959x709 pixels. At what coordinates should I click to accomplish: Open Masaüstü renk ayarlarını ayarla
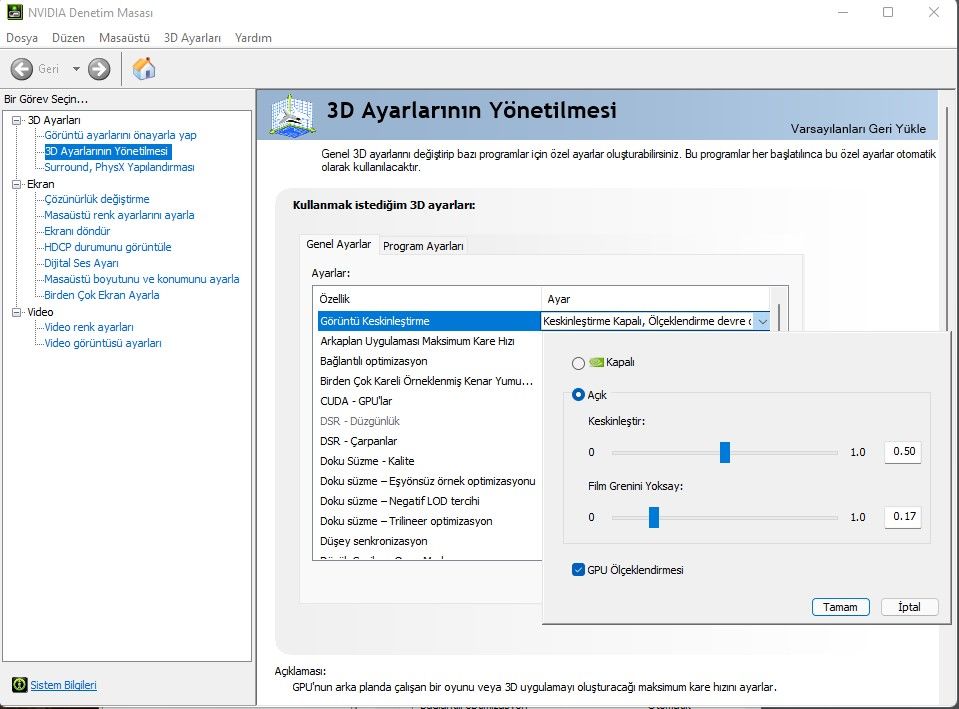119,215
